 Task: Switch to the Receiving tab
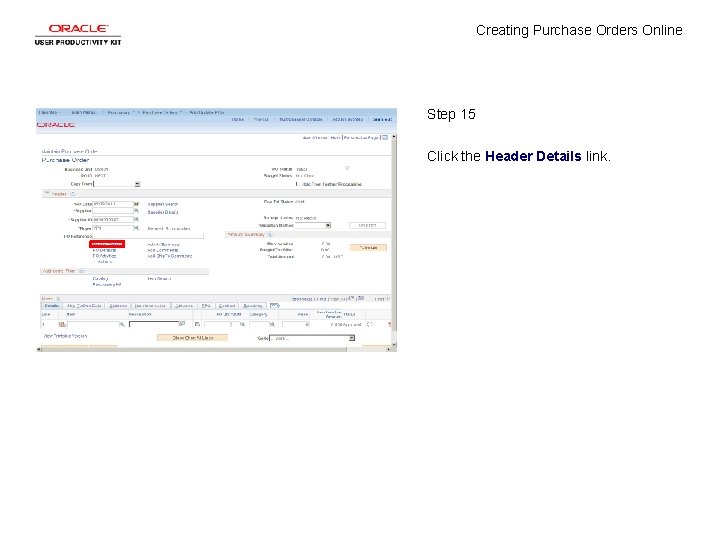coord(253,306)
